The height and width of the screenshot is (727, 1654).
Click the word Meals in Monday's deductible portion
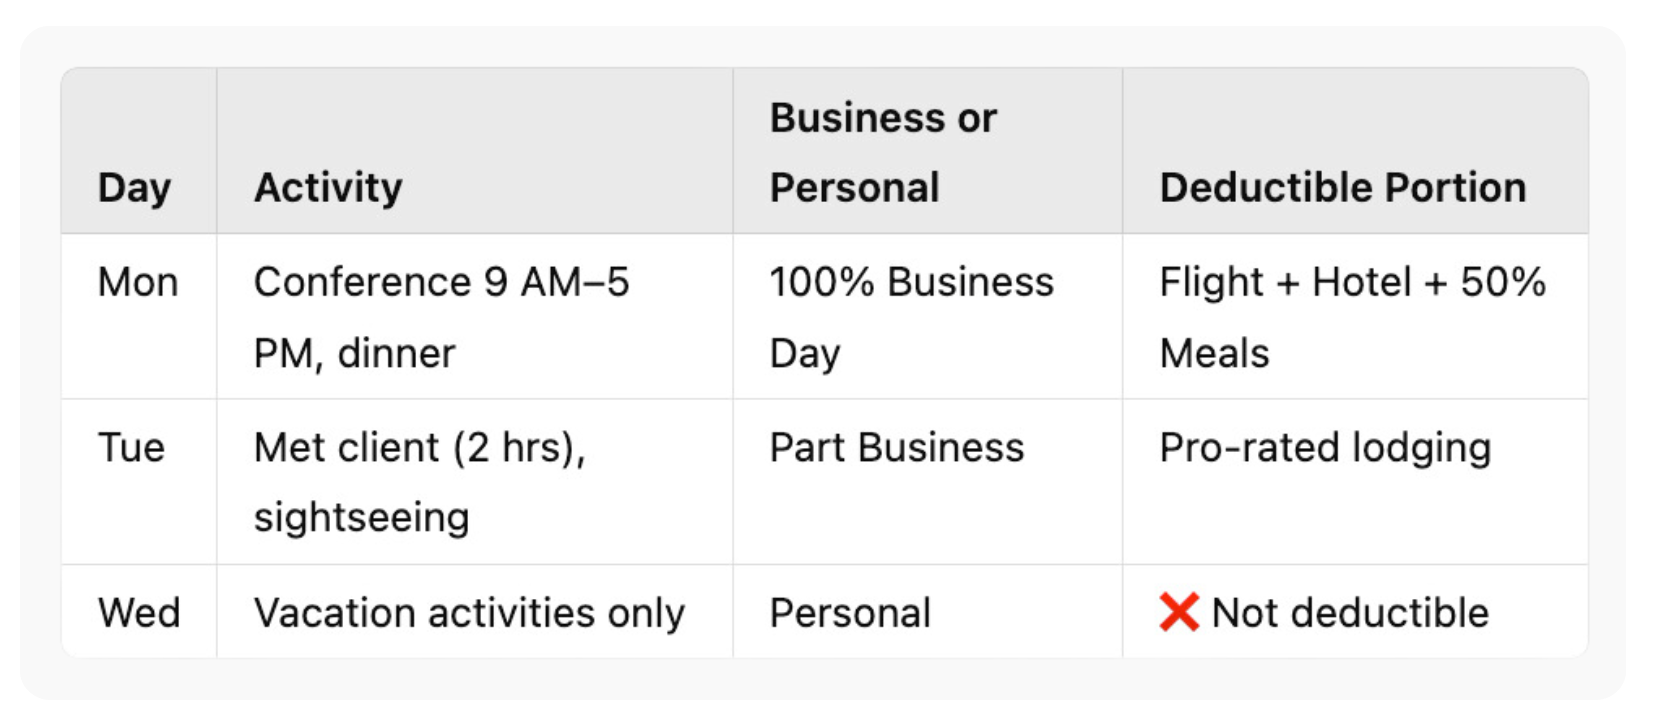(1214, 353)
